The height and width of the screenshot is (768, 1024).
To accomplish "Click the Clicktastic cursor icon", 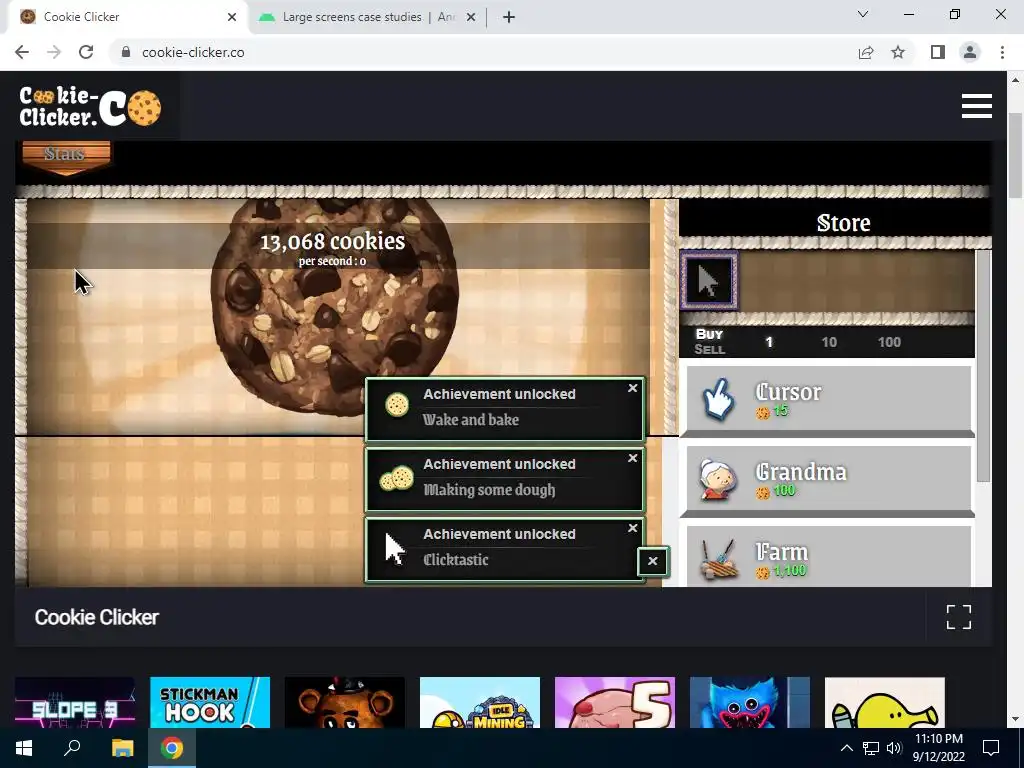I will 394,549.
